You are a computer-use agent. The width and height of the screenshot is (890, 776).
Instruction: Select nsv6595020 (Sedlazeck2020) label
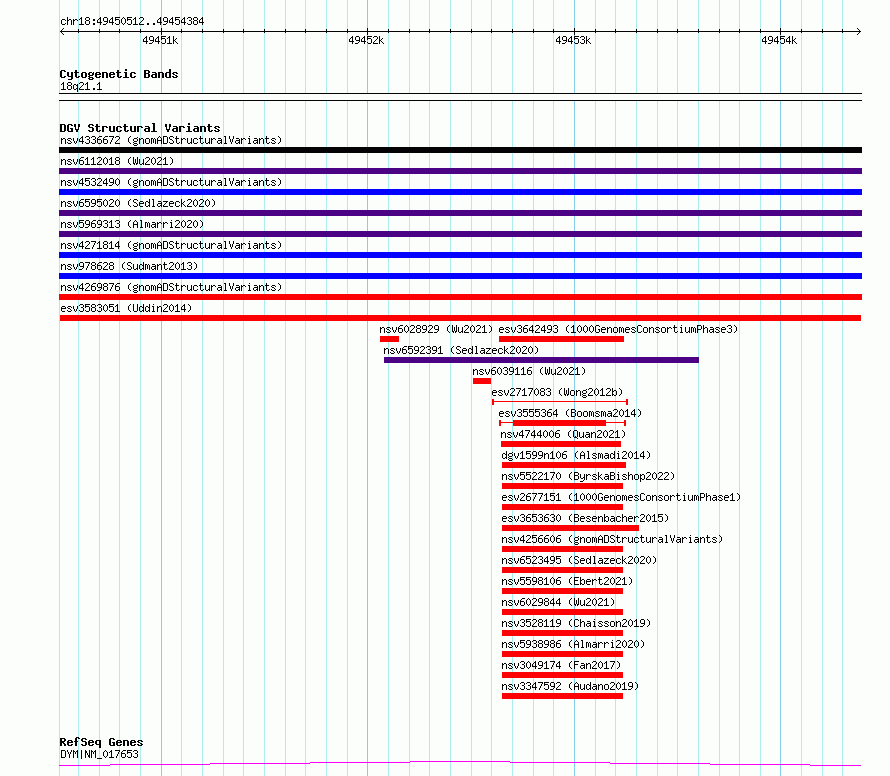[138, 203]
